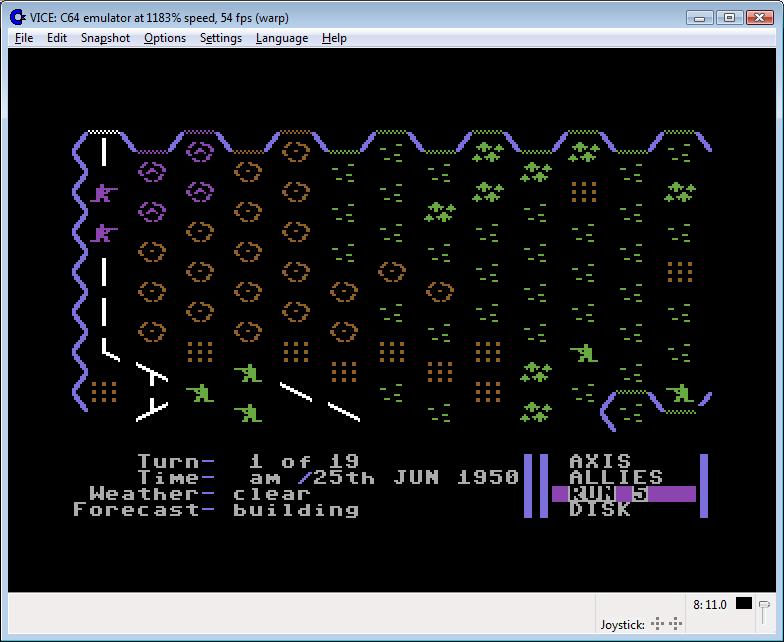Select DISK in the game menu
This screenshot has height=642, width=784.
click(x=600, y=510)
